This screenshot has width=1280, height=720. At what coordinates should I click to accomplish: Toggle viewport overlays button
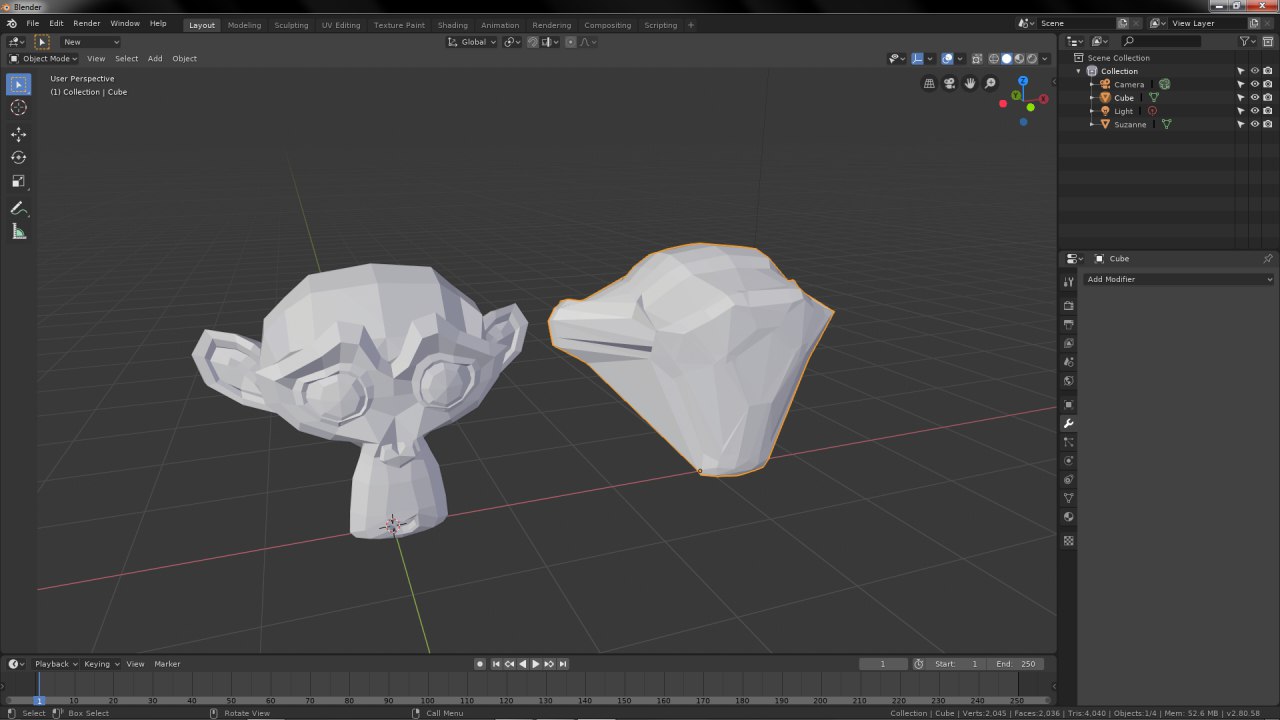(947, 58)
